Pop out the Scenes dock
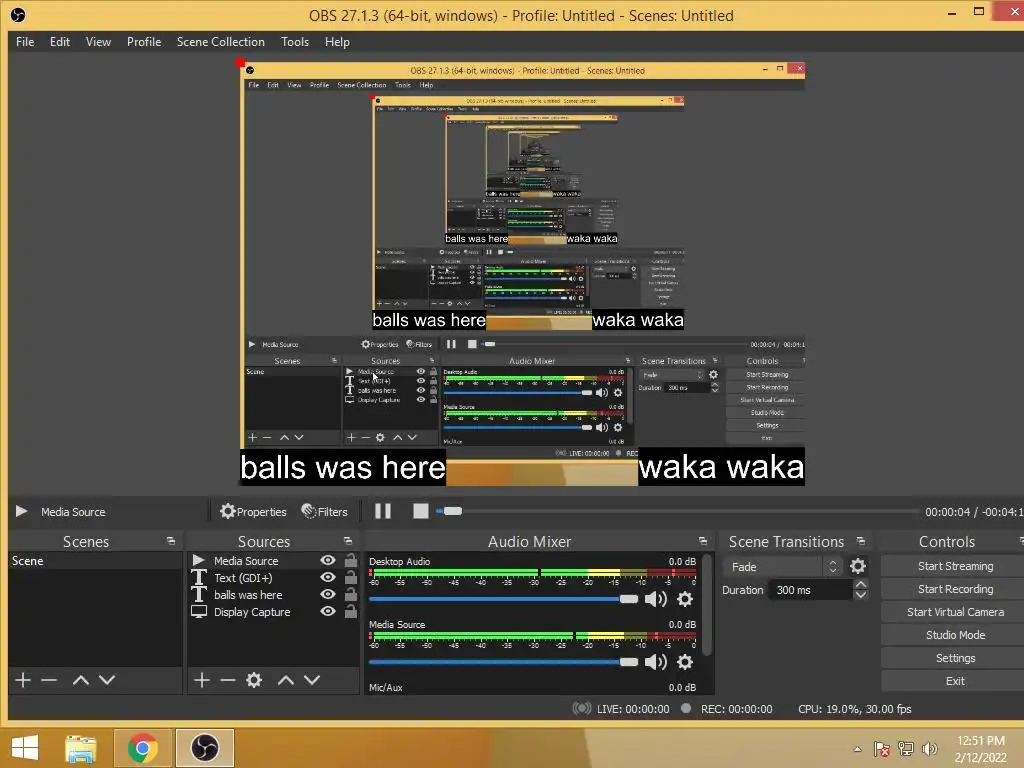The width and height of the screenshot is (1024, 768). point(171,541)
